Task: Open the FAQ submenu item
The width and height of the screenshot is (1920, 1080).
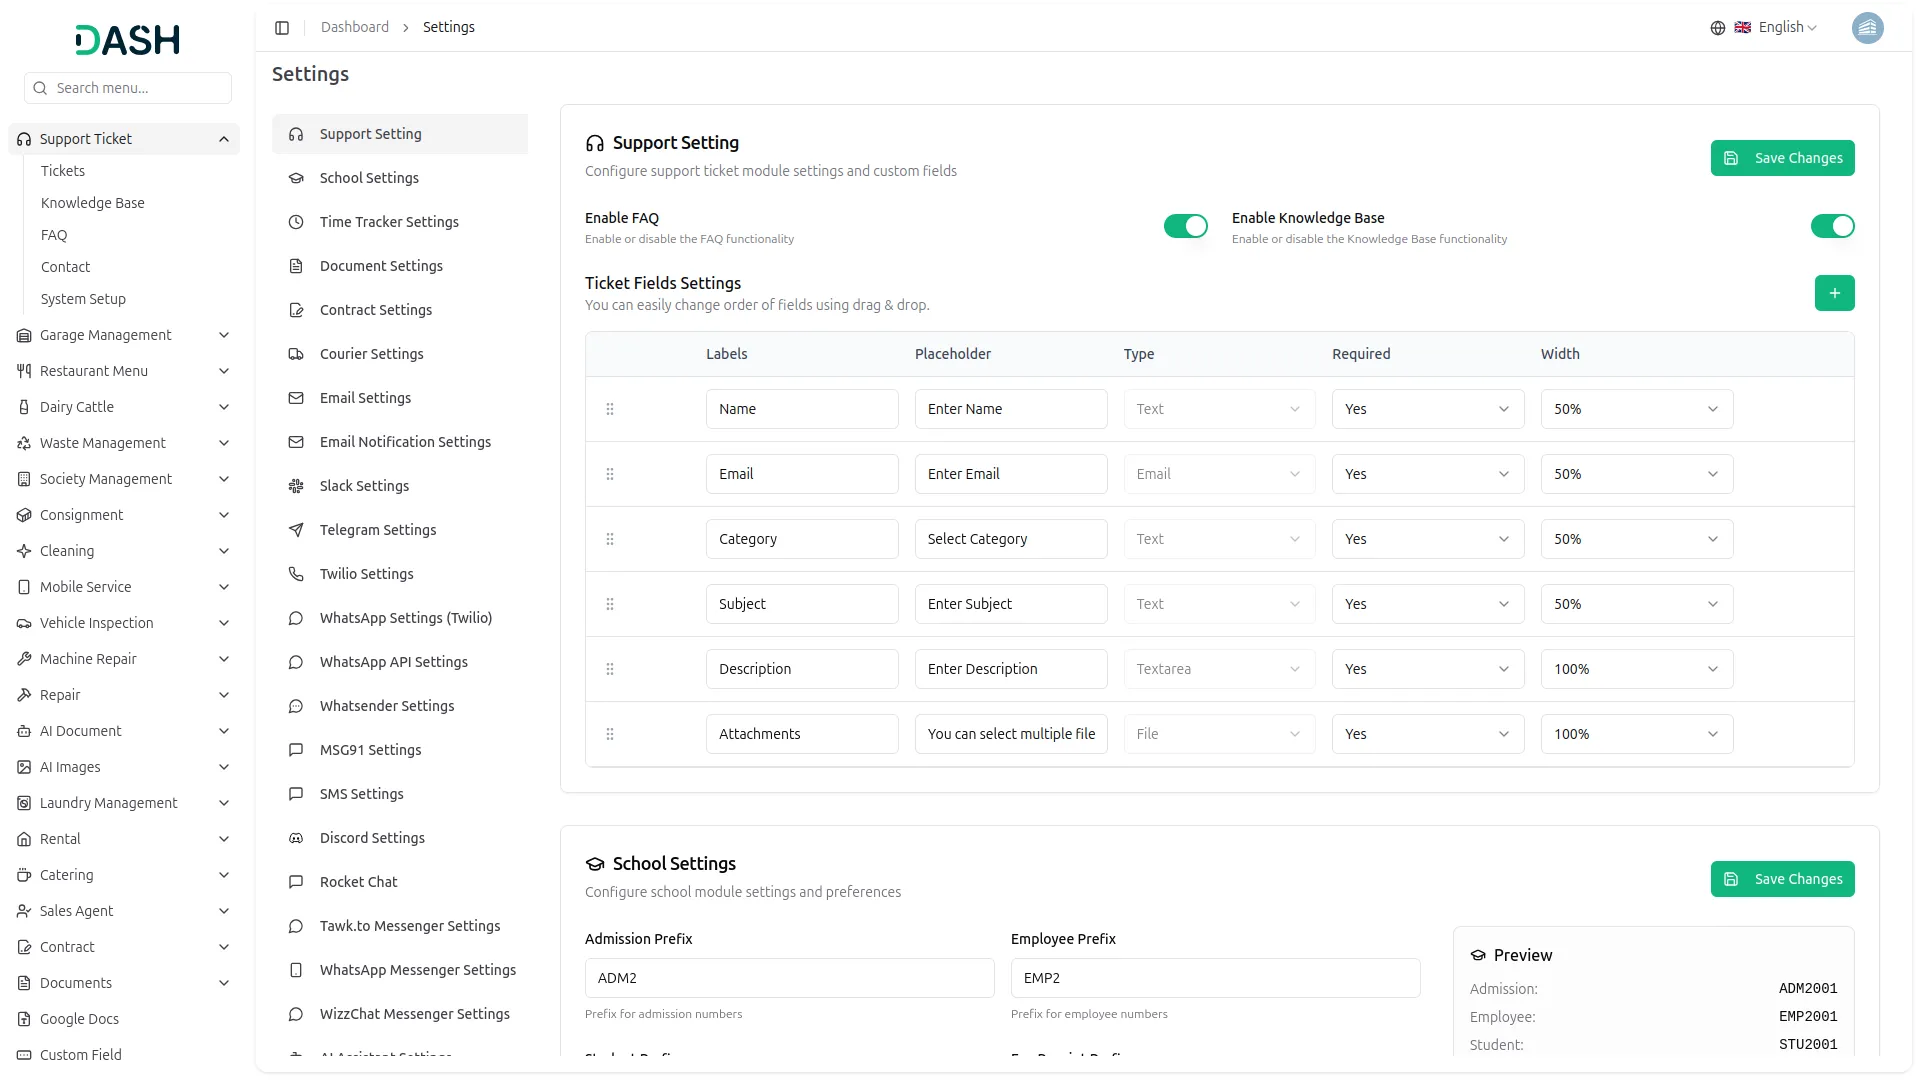Action: tap(54, 235)
